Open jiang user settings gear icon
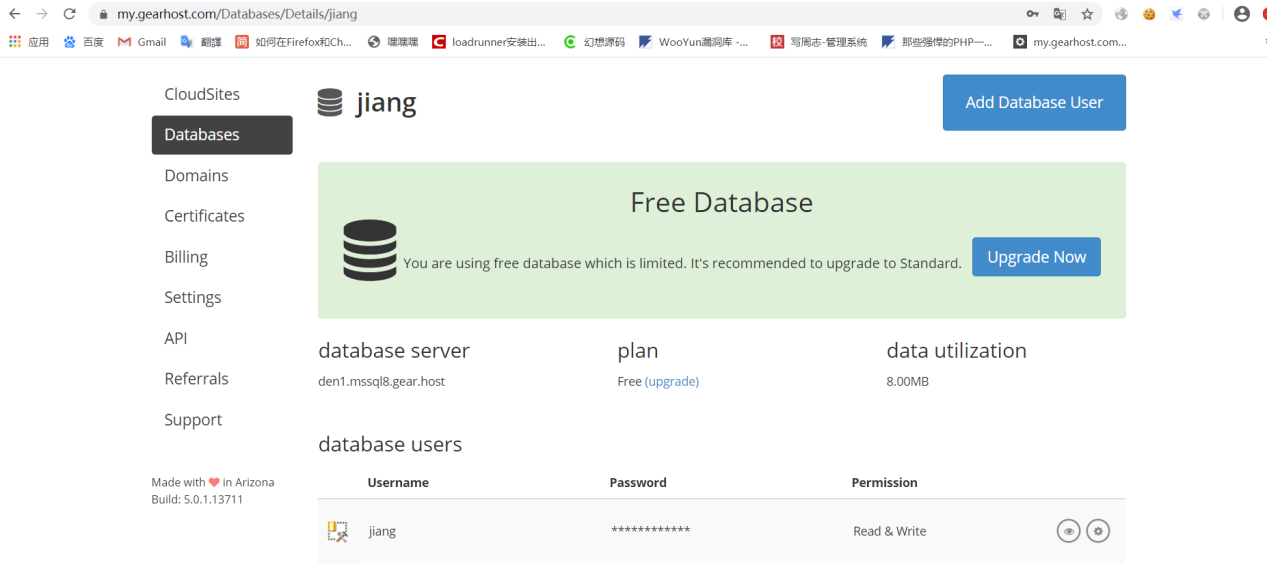This screenshot has height=578, width=1267. [x=1098, y=531]
